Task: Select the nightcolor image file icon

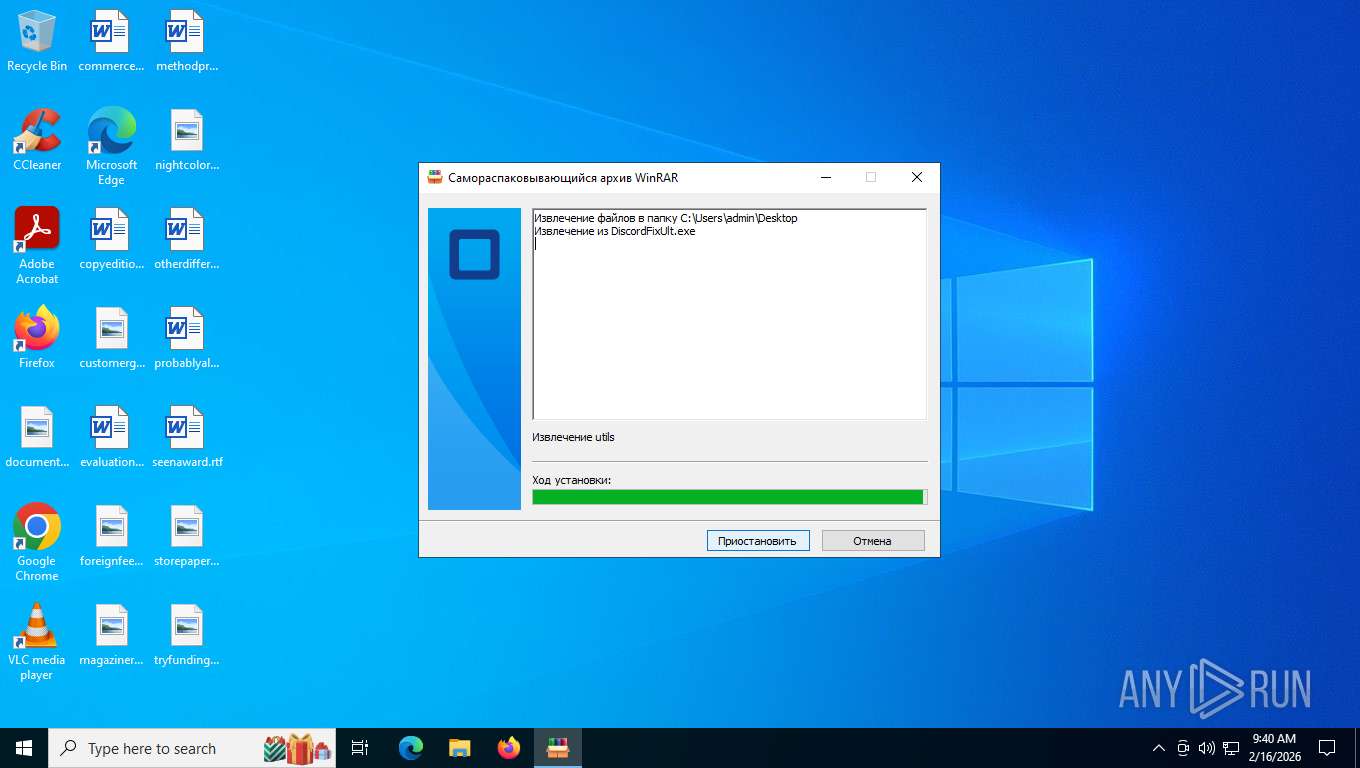Action: [x=187, y=140]
